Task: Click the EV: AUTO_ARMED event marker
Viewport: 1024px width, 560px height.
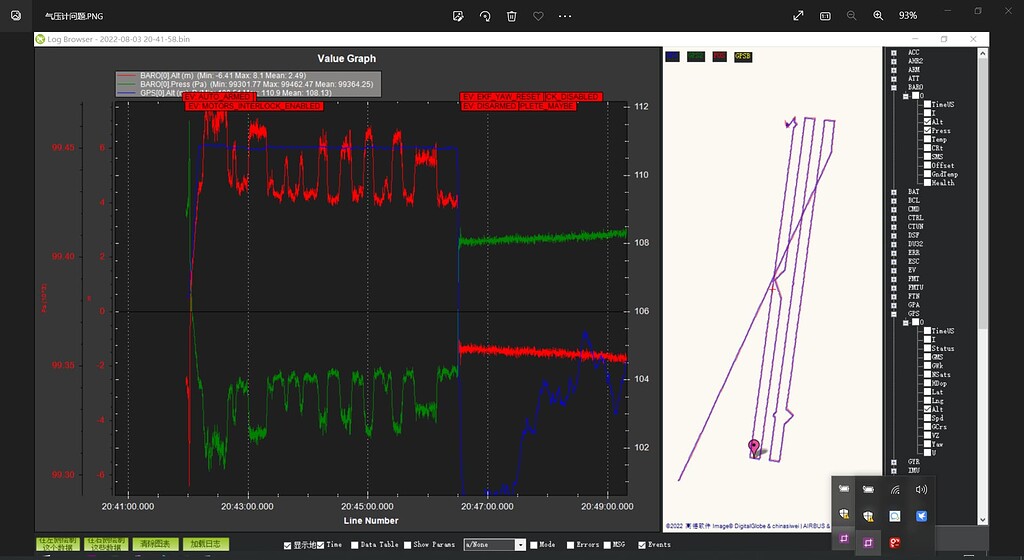Action: pos(217,97)
